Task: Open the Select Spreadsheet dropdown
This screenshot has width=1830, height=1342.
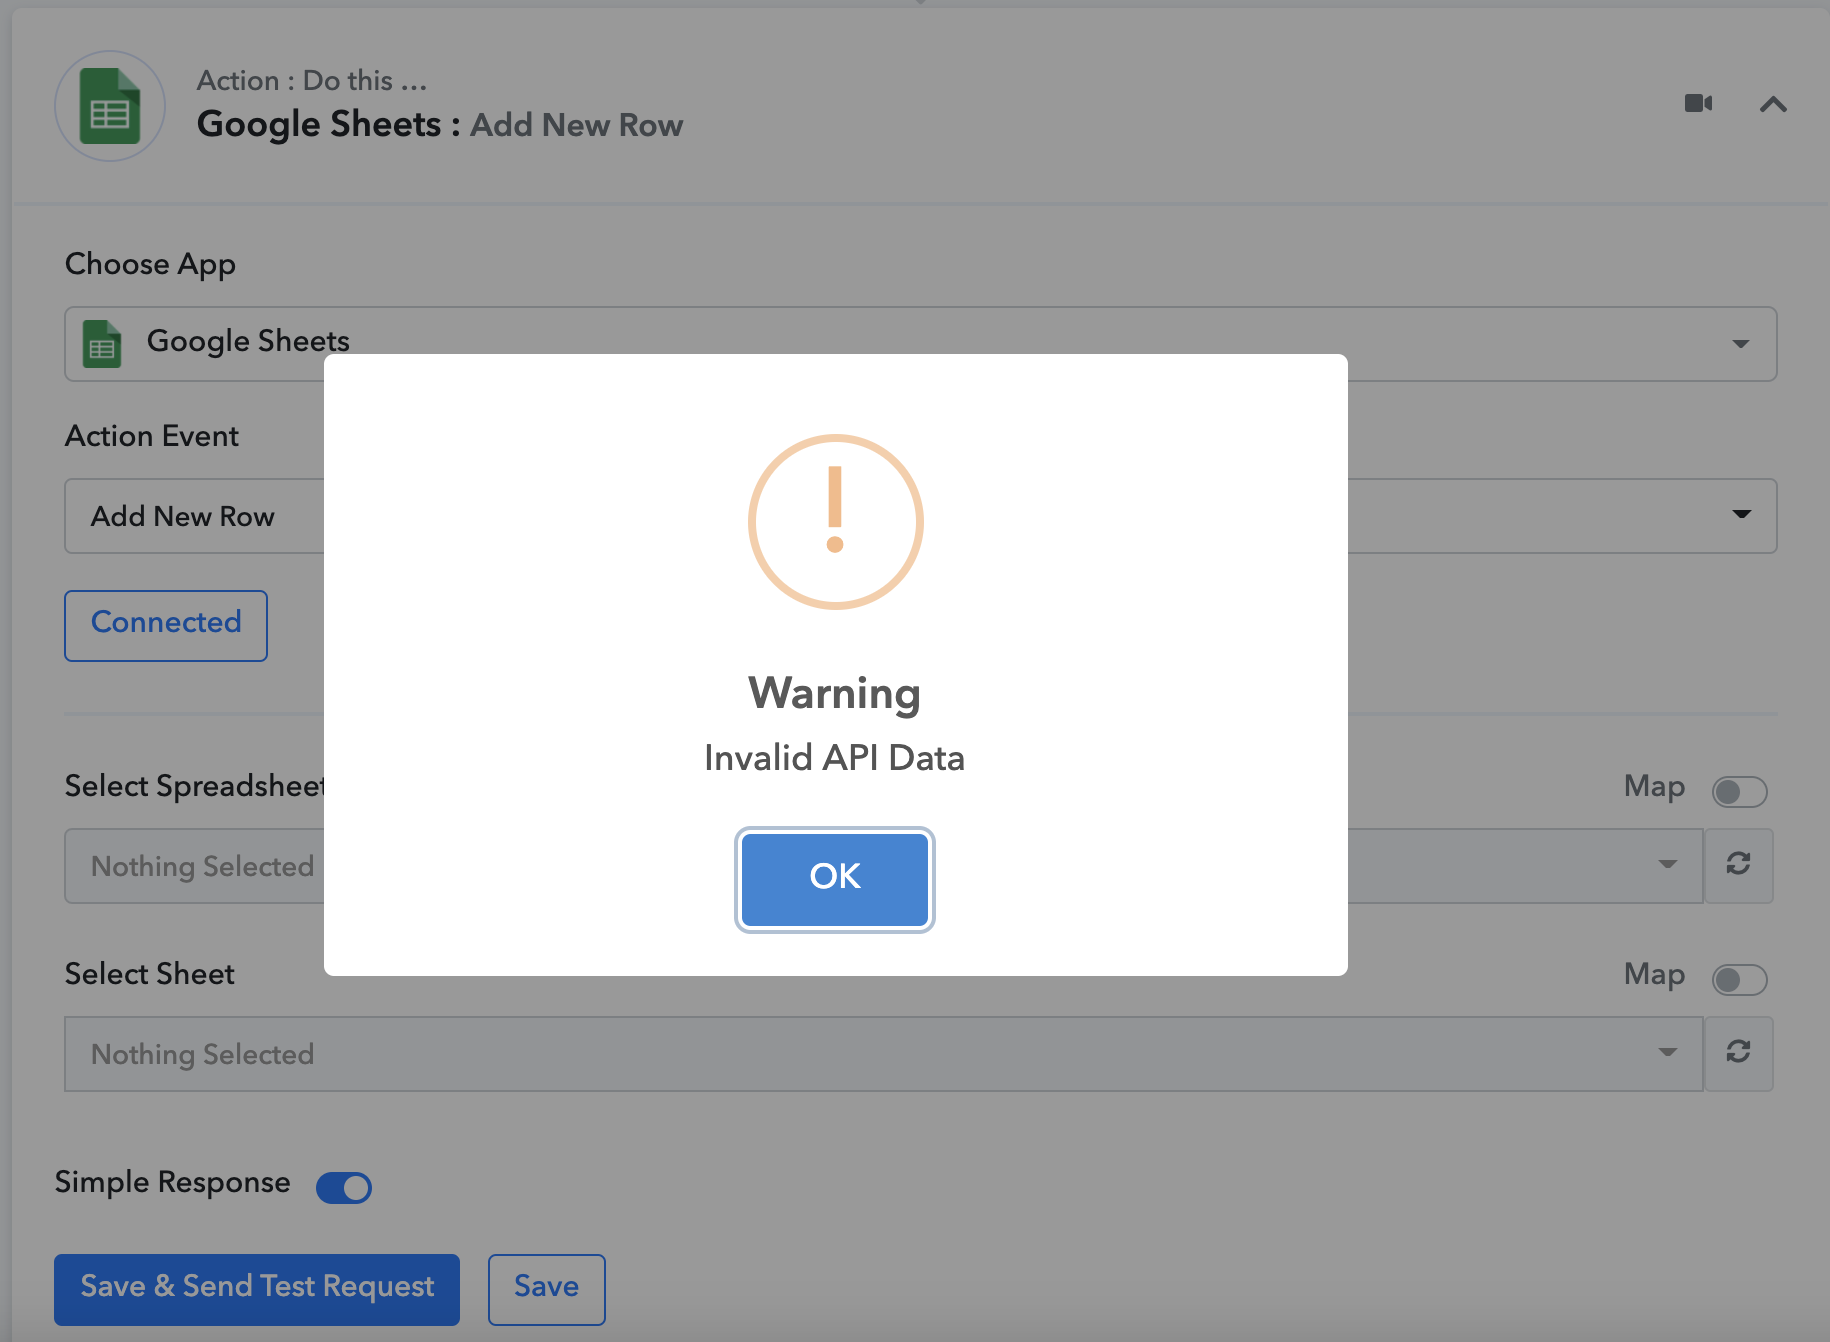Action: coord(884,866)
